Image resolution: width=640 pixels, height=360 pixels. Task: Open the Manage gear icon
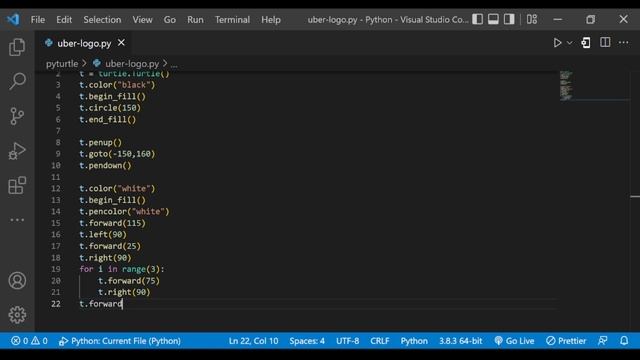point(17,315)
